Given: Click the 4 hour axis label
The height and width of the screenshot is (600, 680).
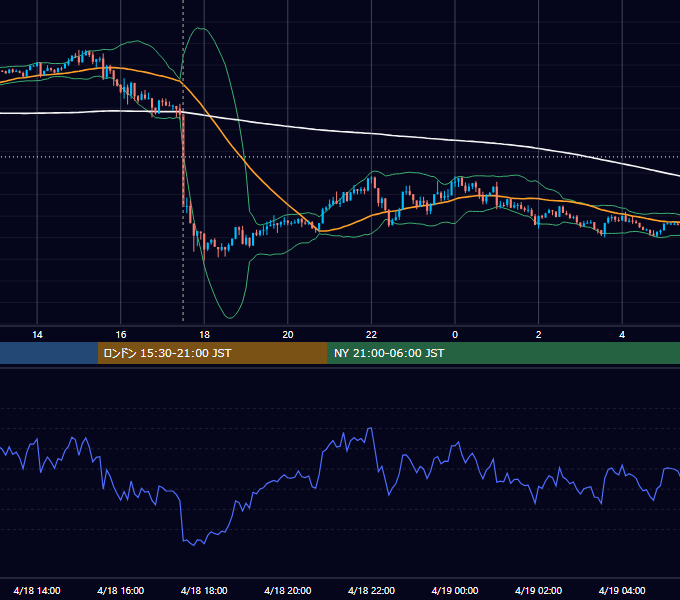Looking at the screenshot, I should tap(622, 335).
